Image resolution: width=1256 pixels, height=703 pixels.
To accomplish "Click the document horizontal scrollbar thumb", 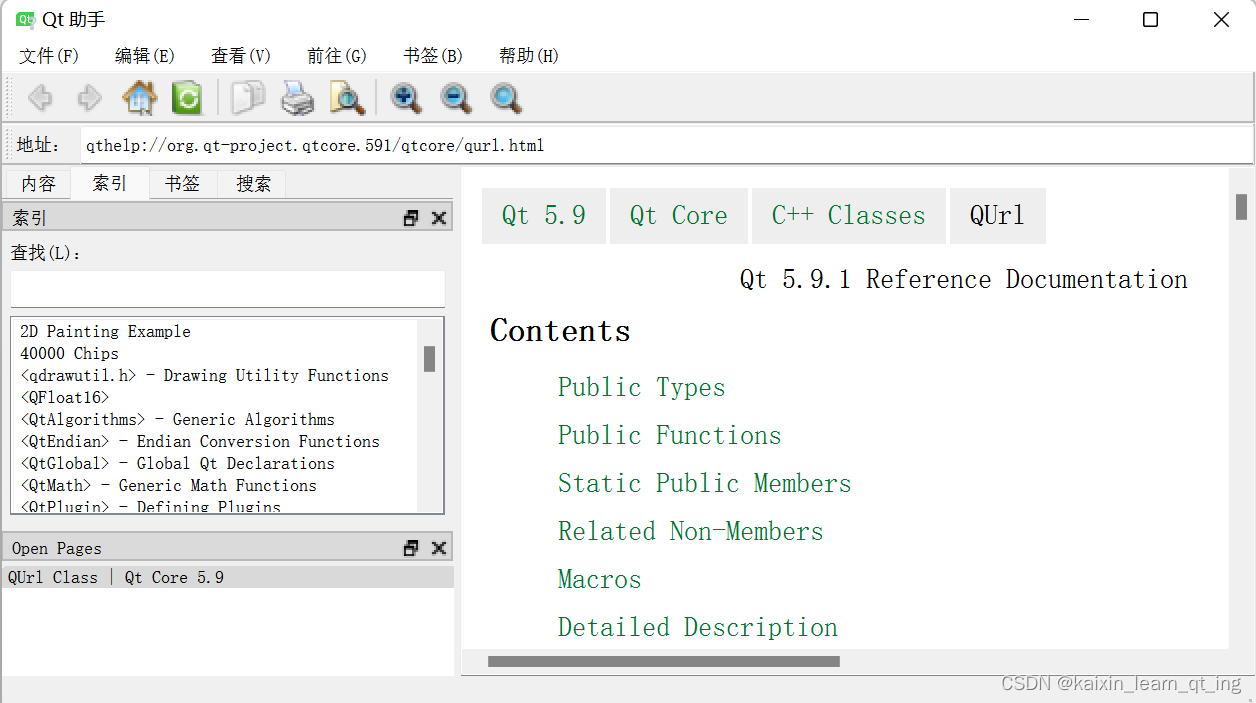I will tap(664, 661).
